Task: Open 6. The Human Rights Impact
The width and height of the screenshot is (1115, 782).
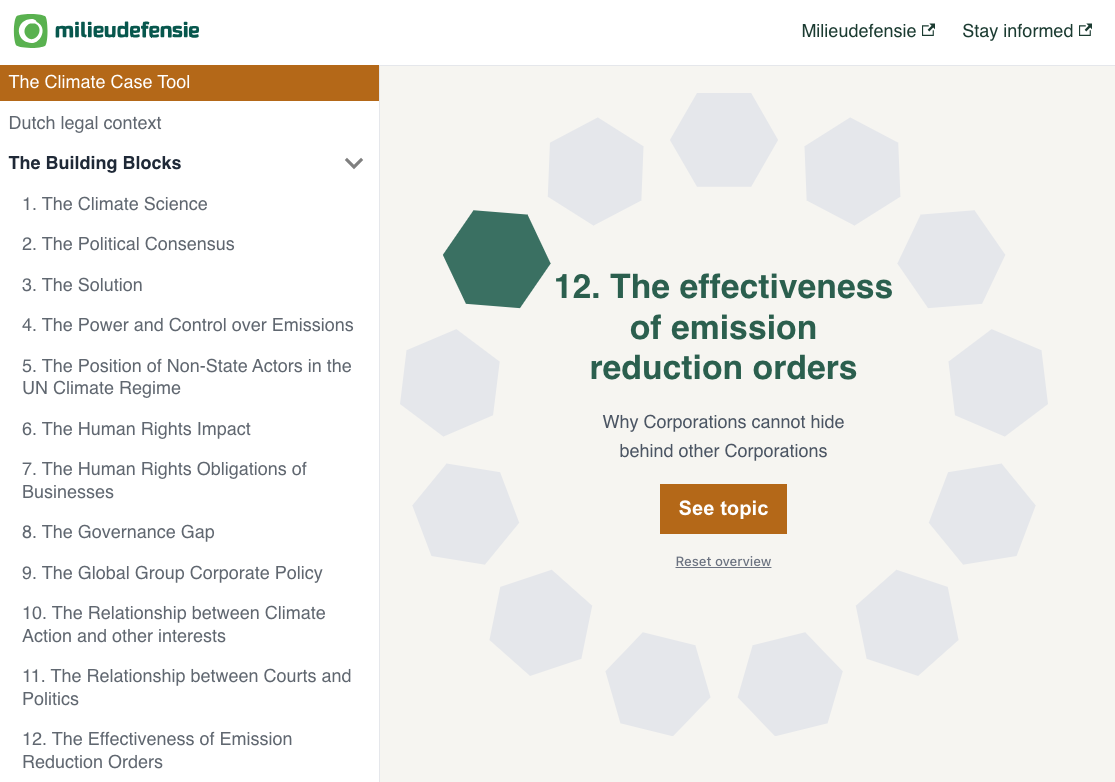Action: (x=136, y=429)
